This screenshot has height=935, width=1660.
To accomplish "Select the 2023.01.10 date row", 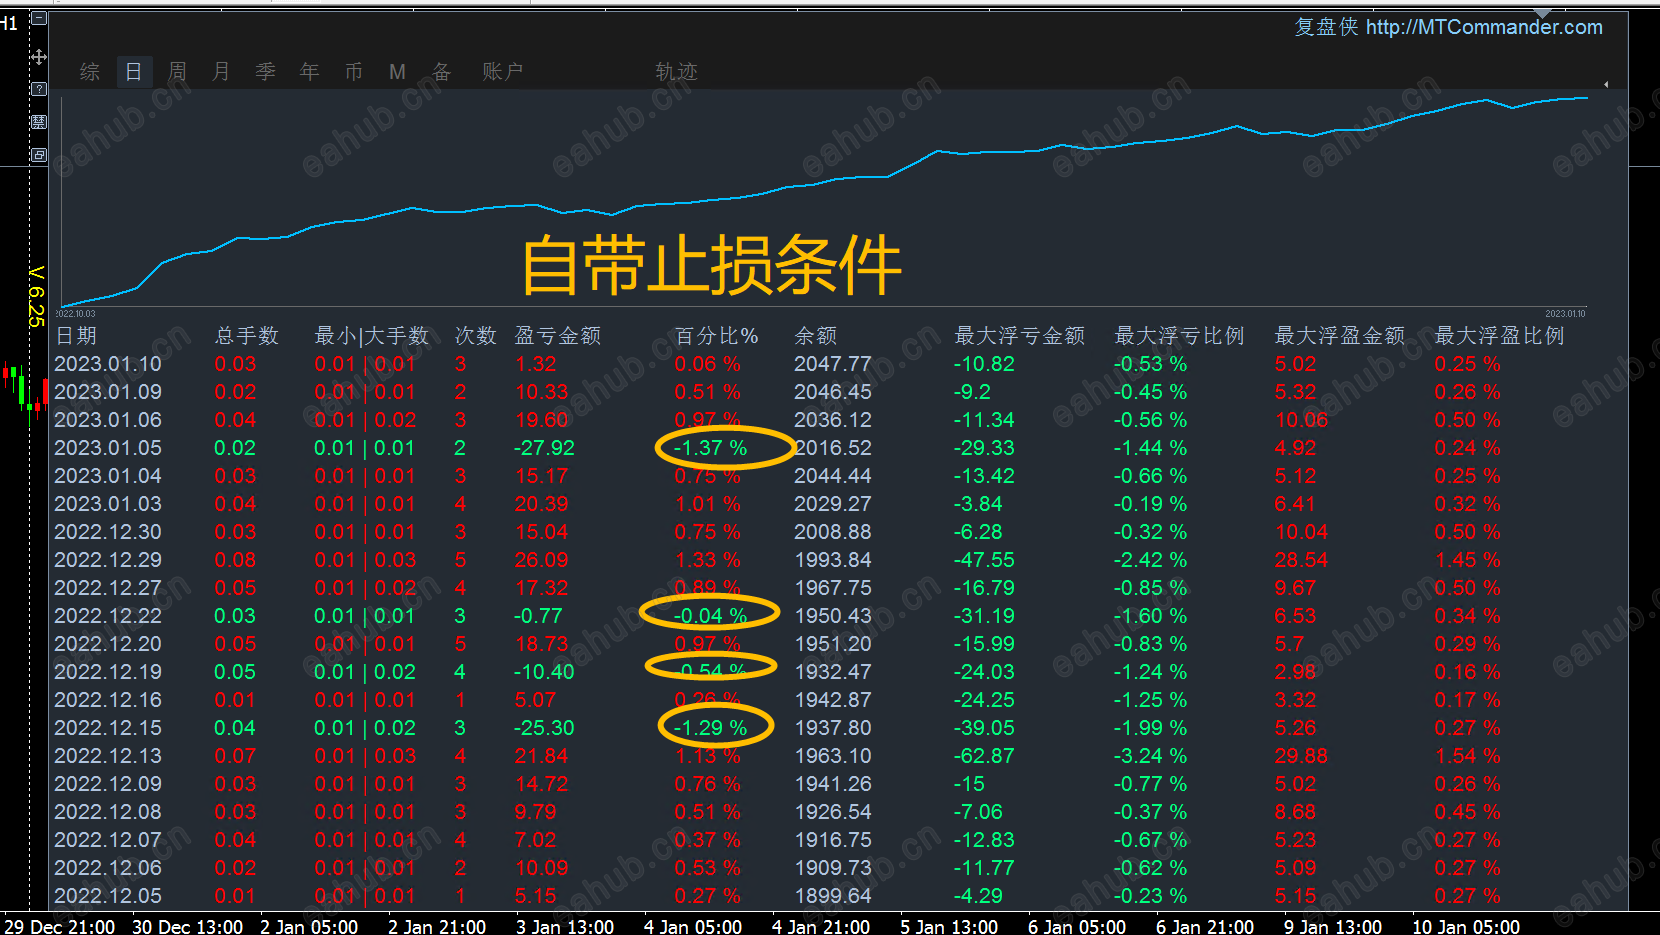I will [108, 364].
